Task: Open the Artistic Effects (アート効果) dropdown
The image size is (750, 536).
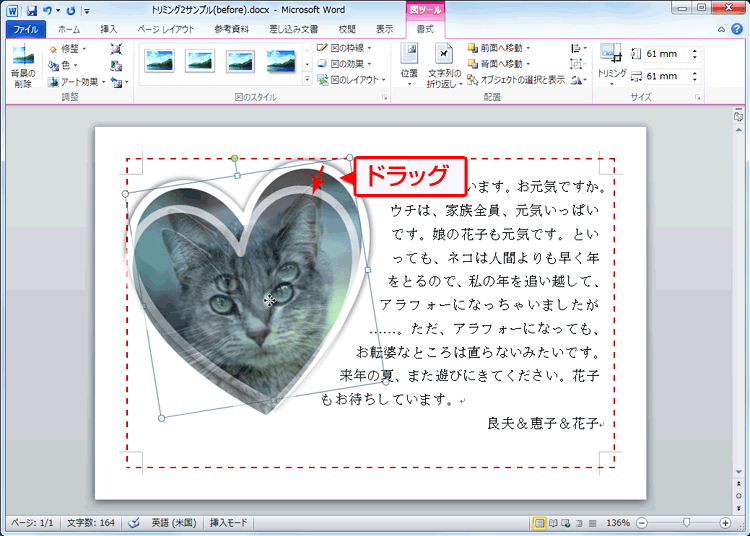Action: pos(77,82)
